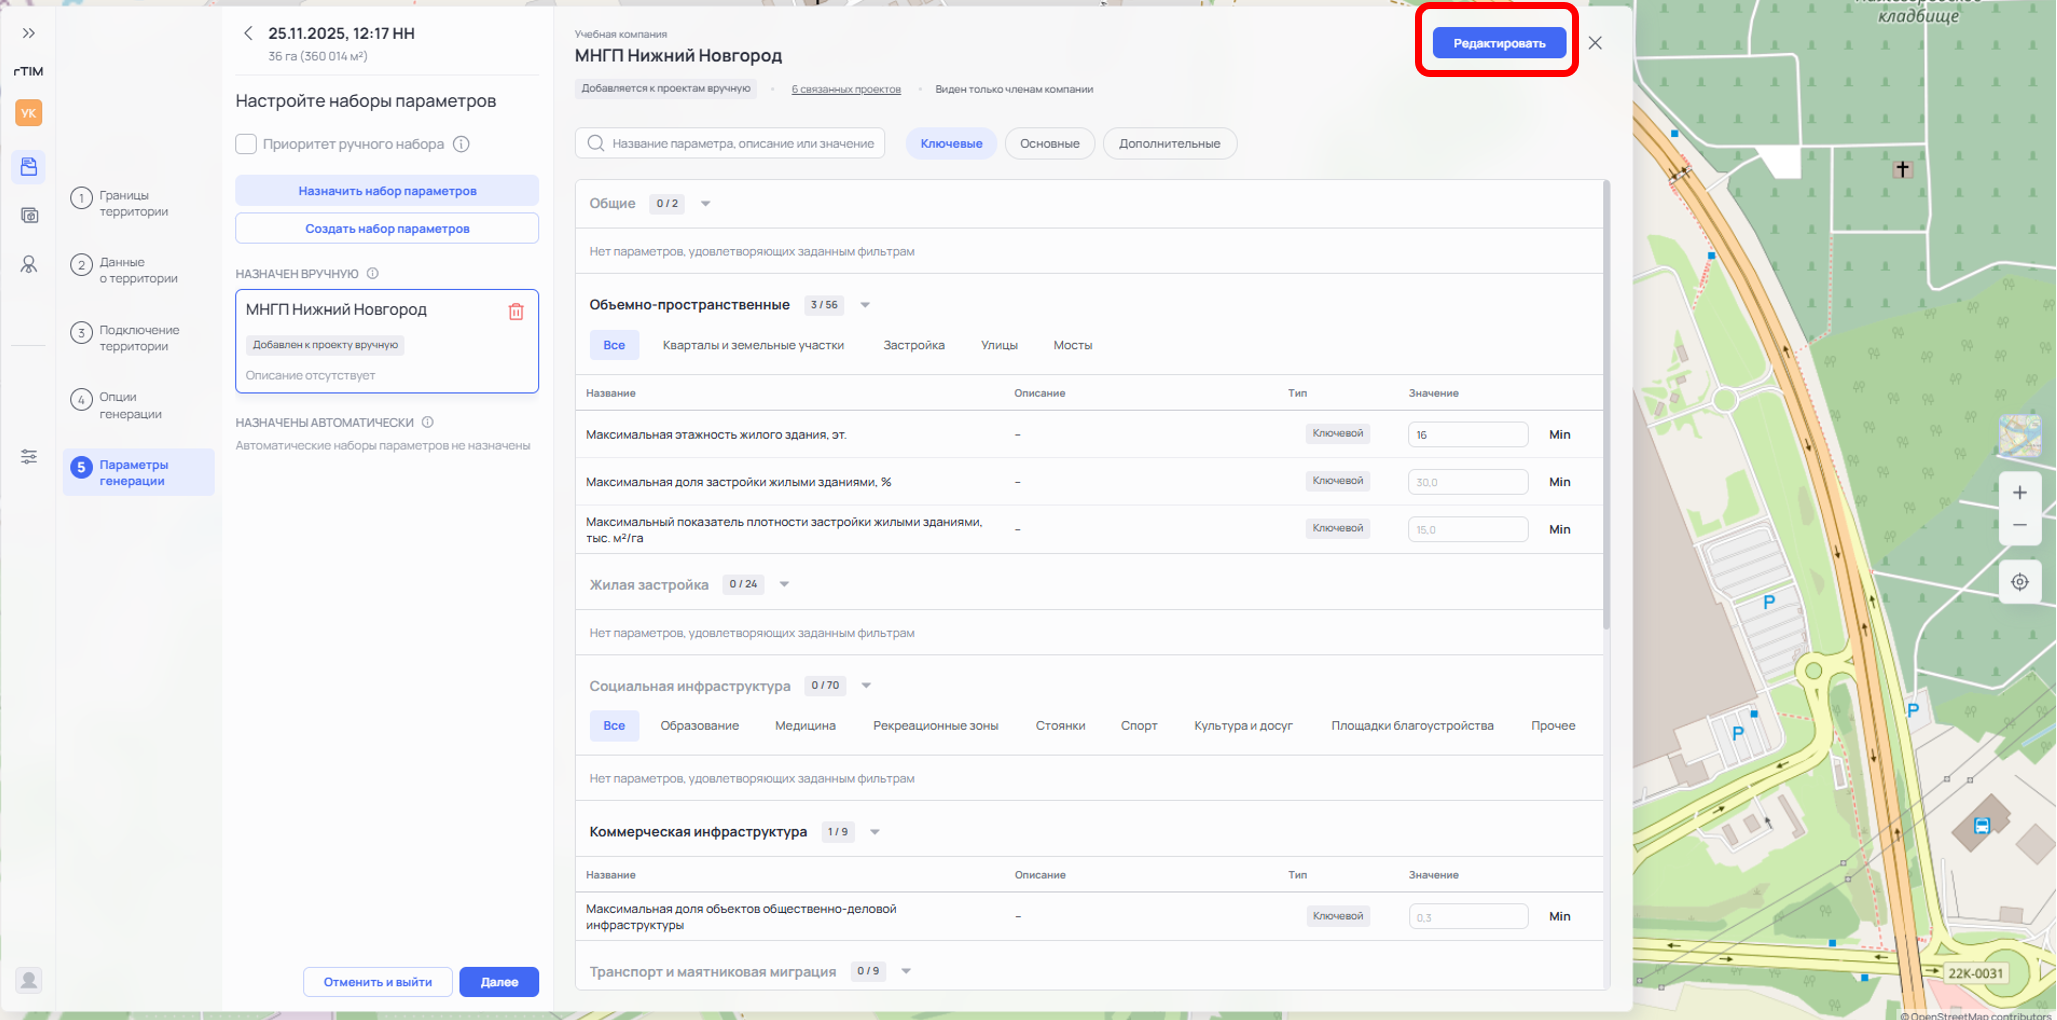Image resolution: width=2057 pixels, height=1020 pixels.
Task: Click the trash icon for МНГП Нижний Новгород
Action: (x=516, y=312)
